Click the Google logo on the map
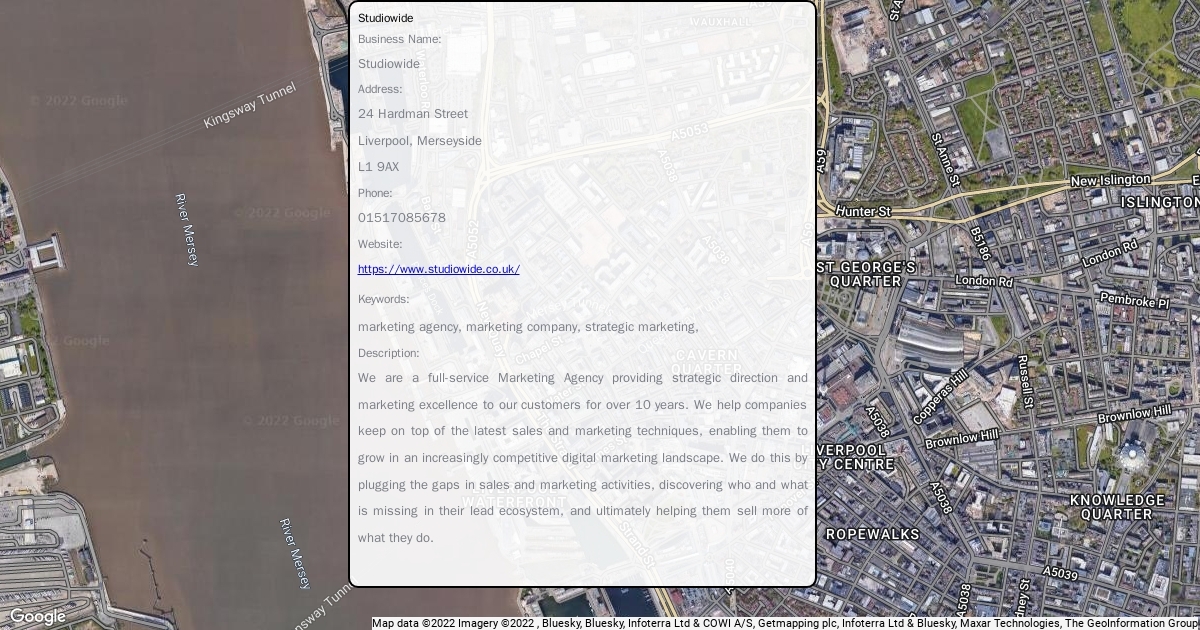 [38, 616]
